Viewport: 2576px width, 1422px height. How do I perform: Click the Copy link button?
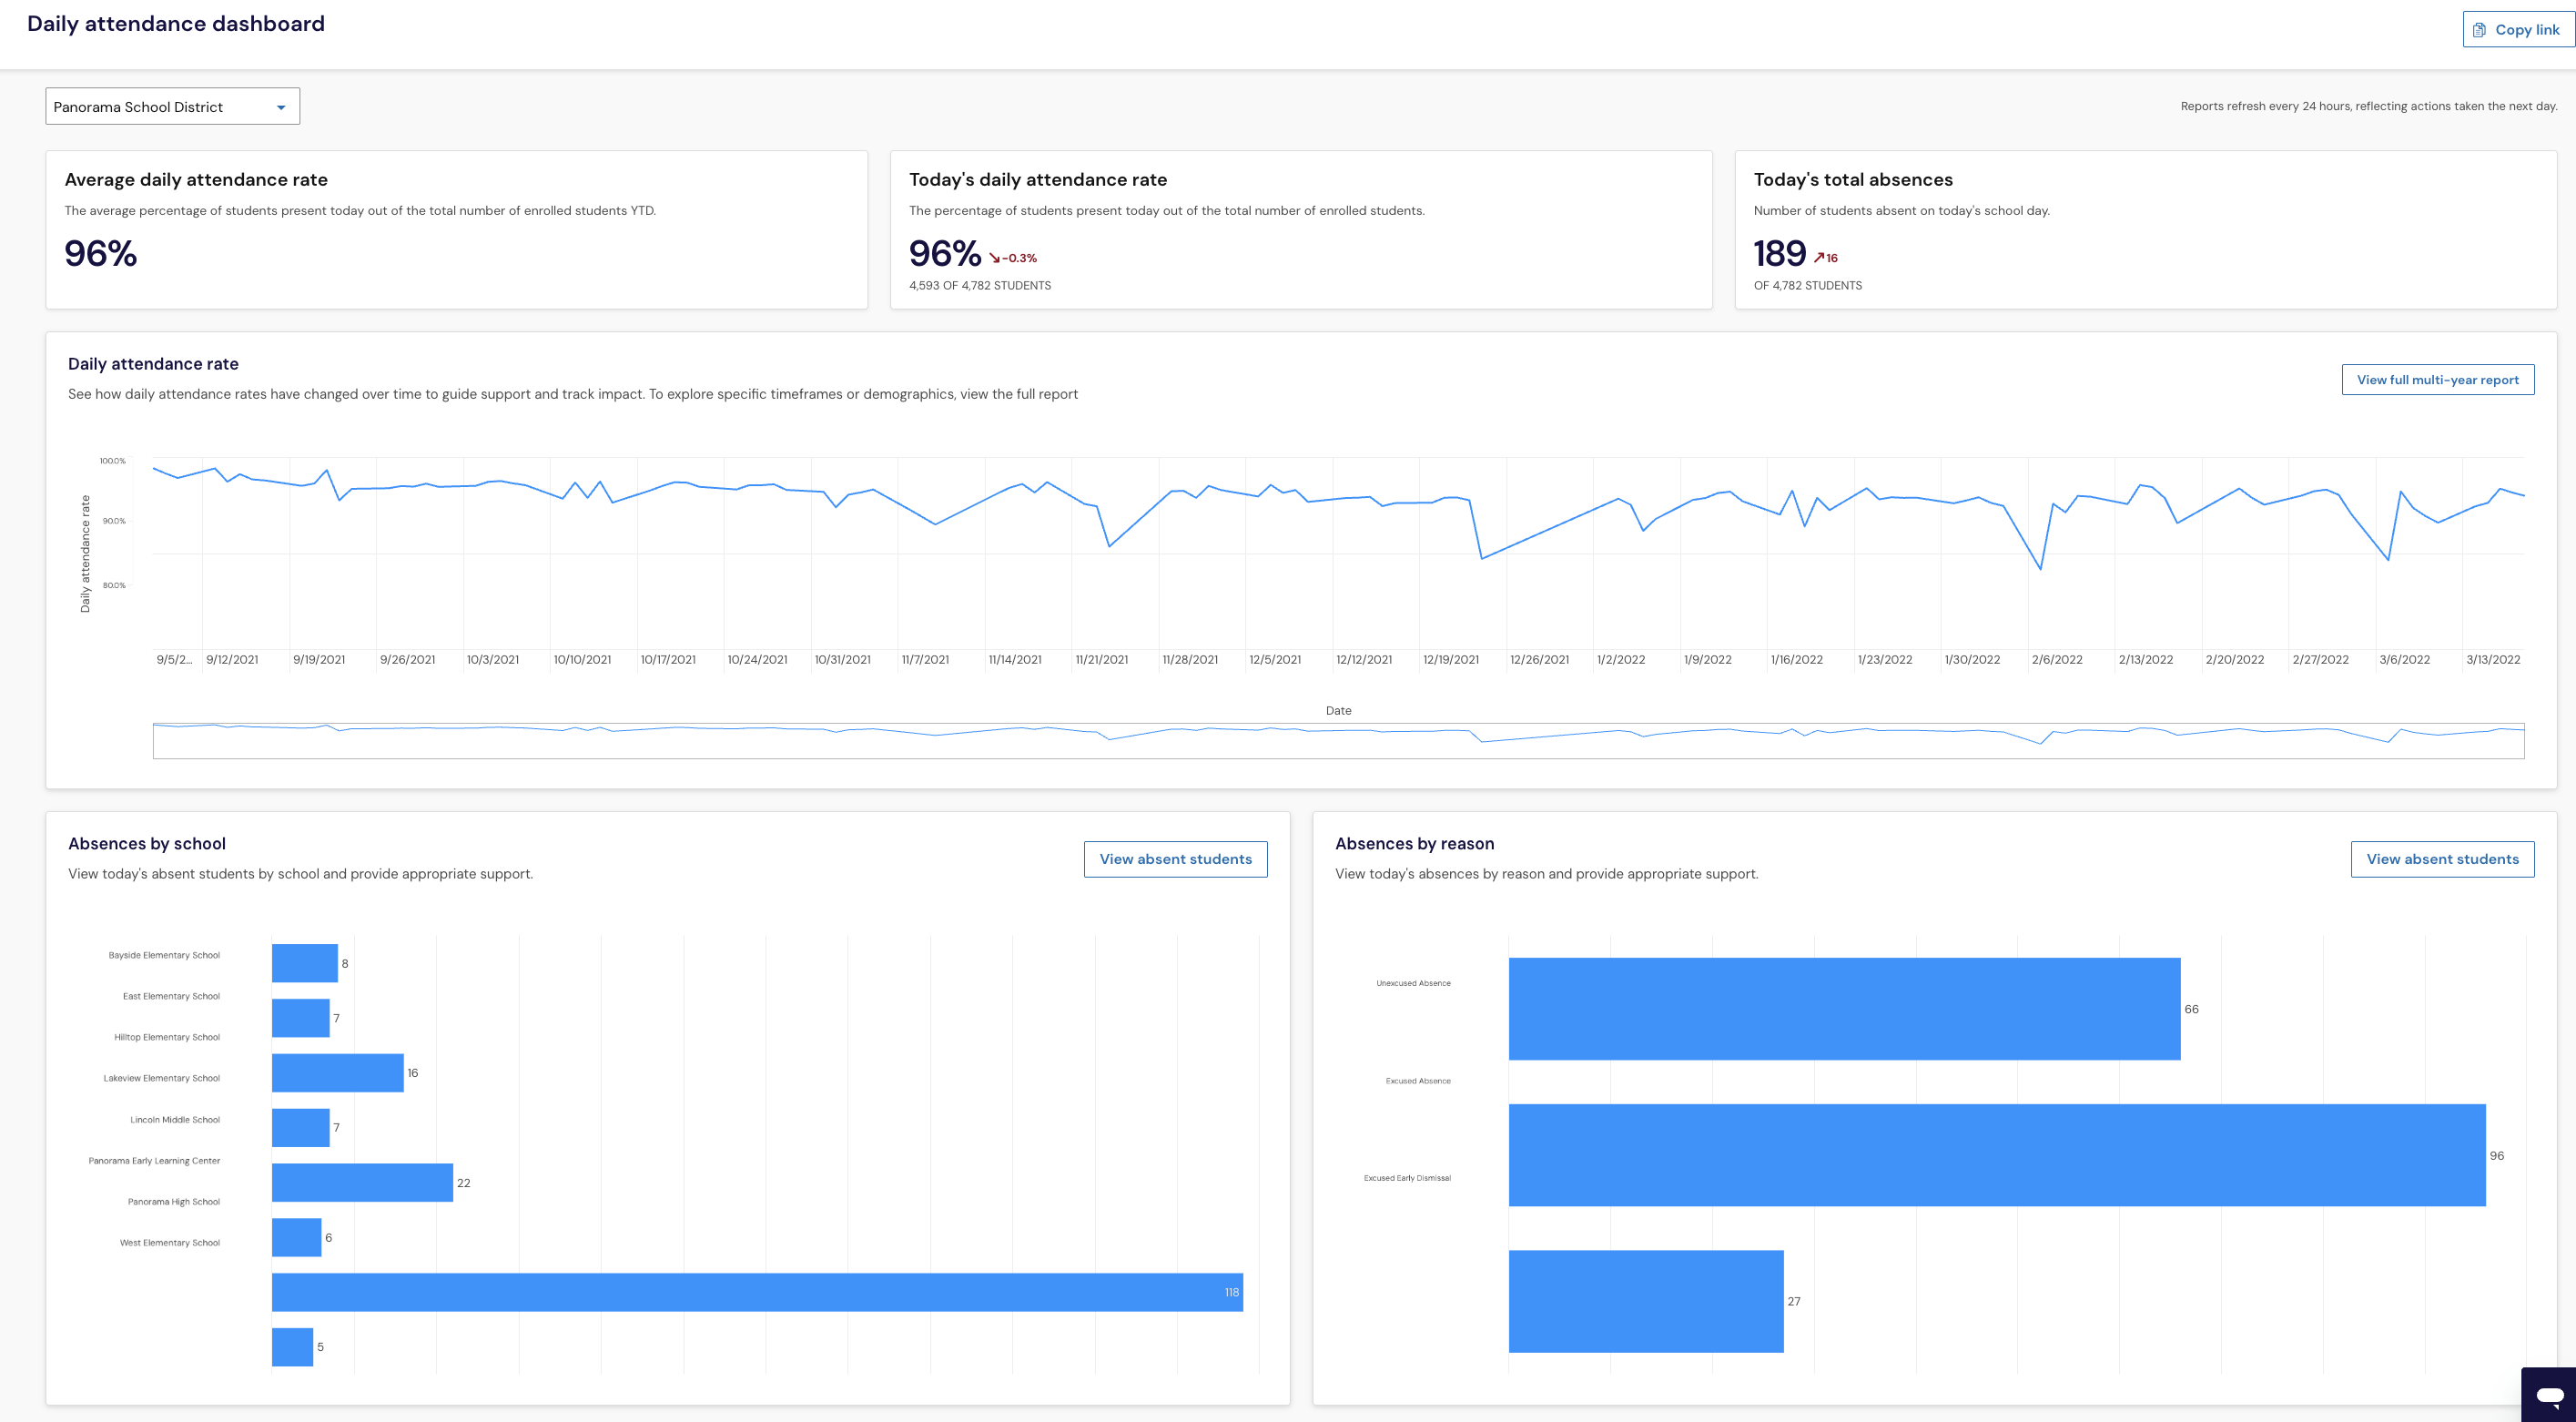[x=2518, y=30]
